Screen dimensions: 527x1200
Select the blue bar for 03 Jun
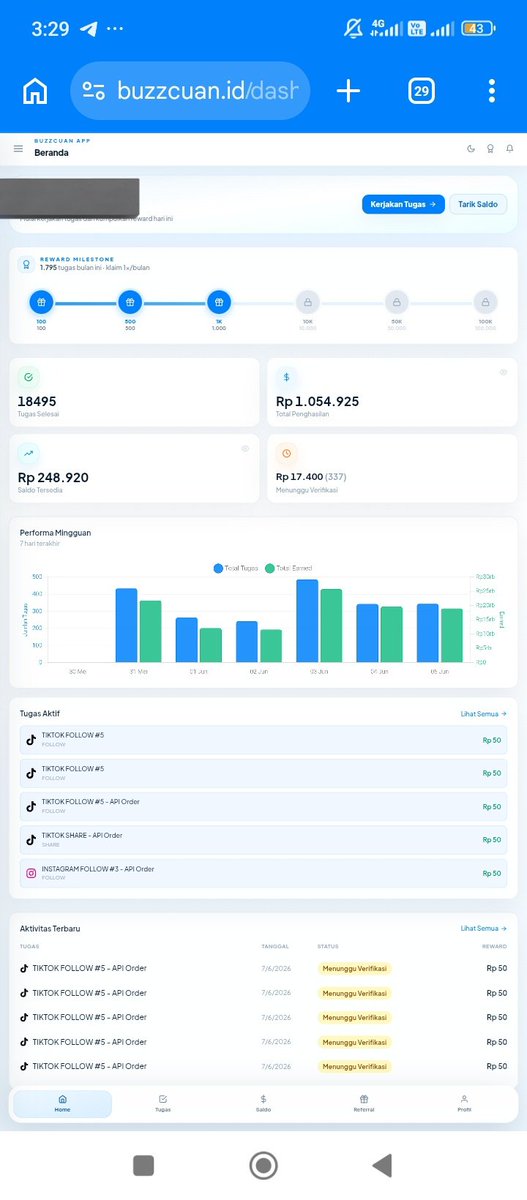click(x=307, y=621)
